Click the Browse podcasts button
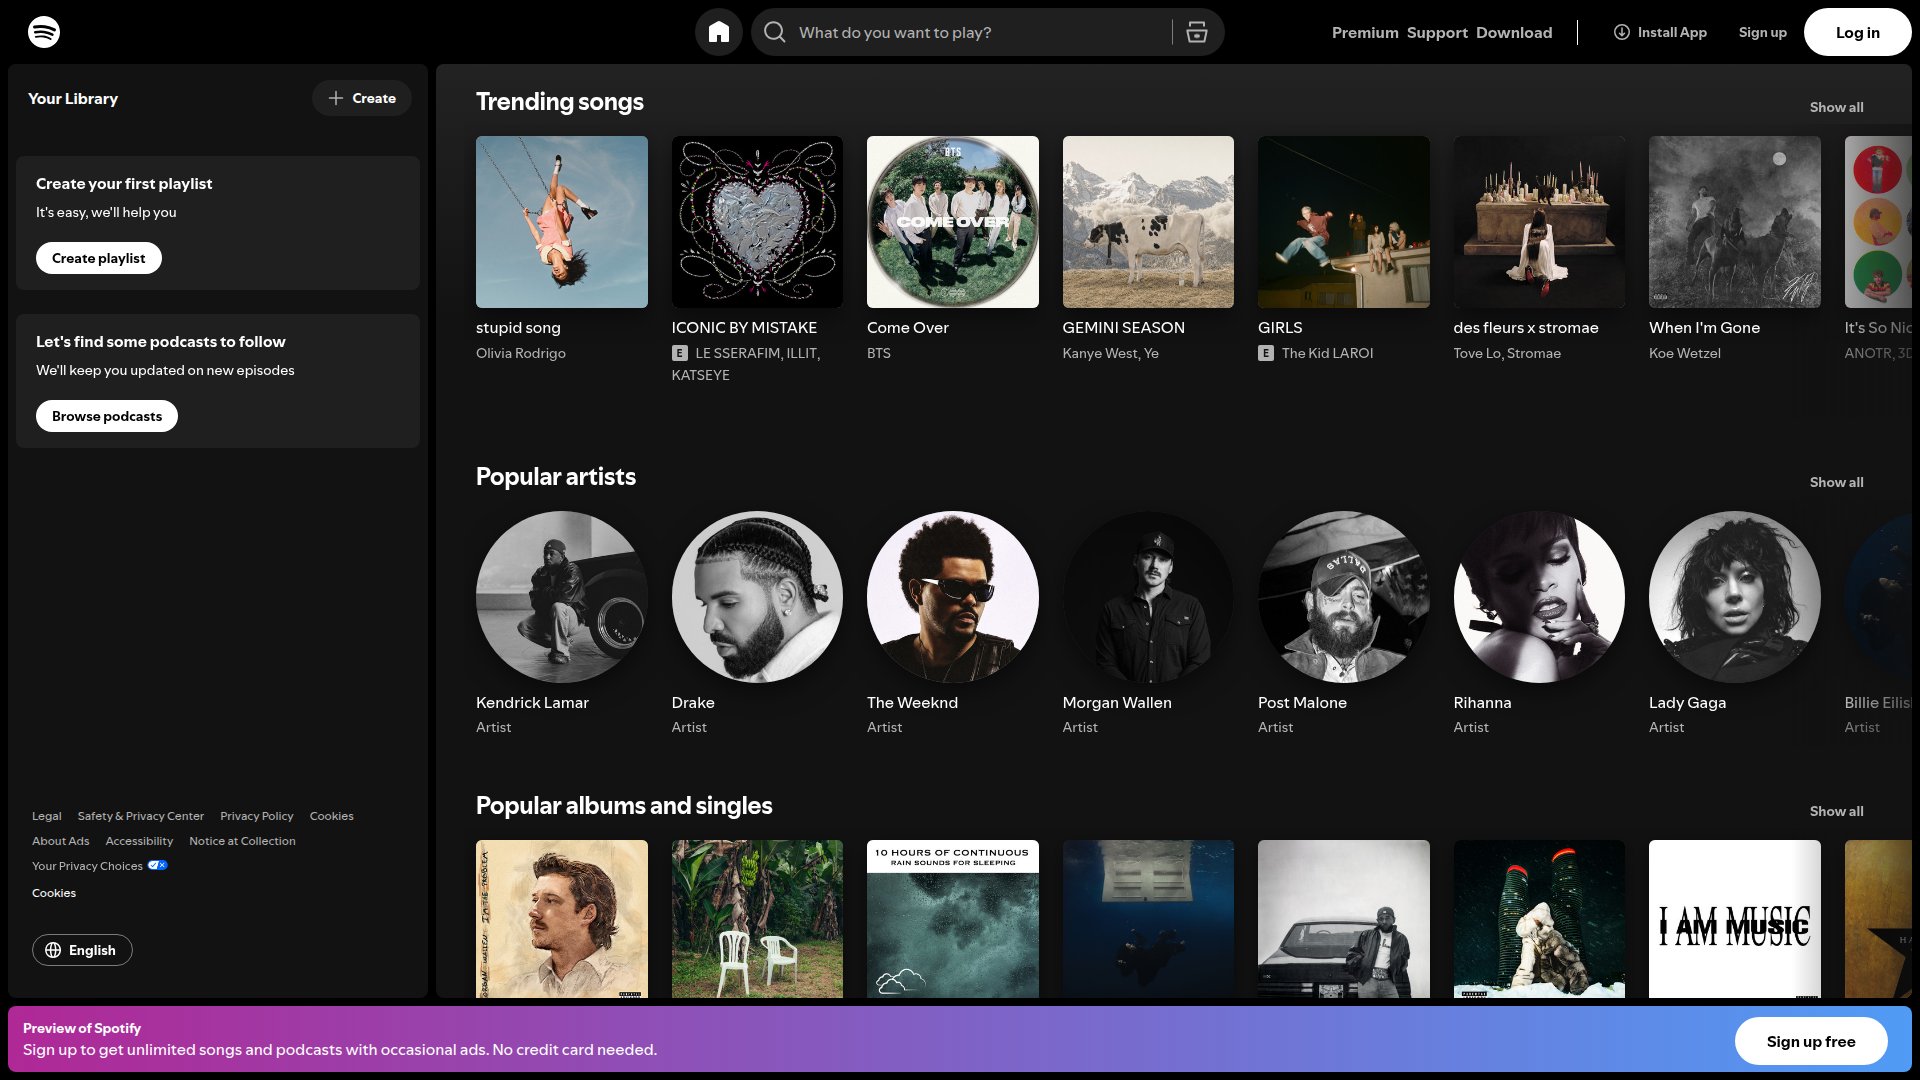Screen dimensions: 1920x1080 coord(107,416)
